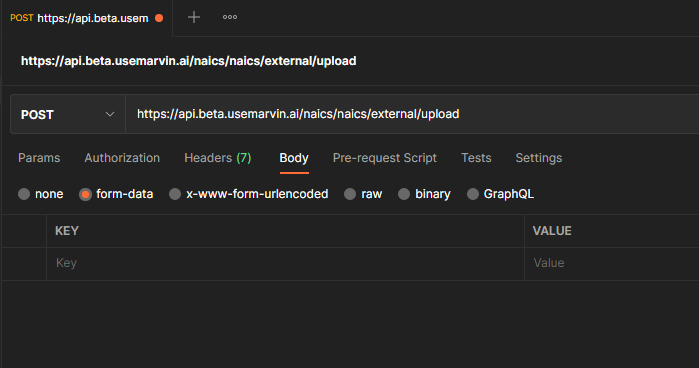Click the request title above the URL bar
This screenshot has width=699, height=368.
tap(189, 61)
